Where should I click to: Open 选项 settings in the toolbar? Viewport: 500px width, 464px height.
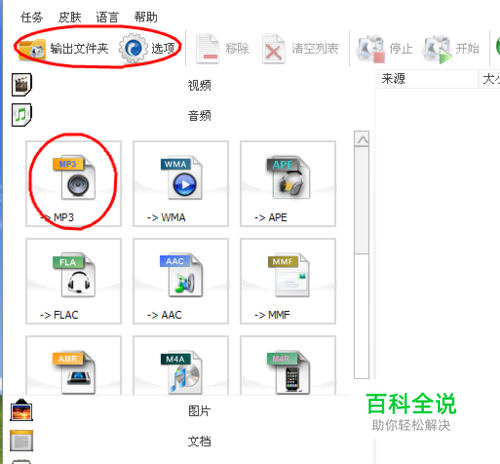[147, 49]
